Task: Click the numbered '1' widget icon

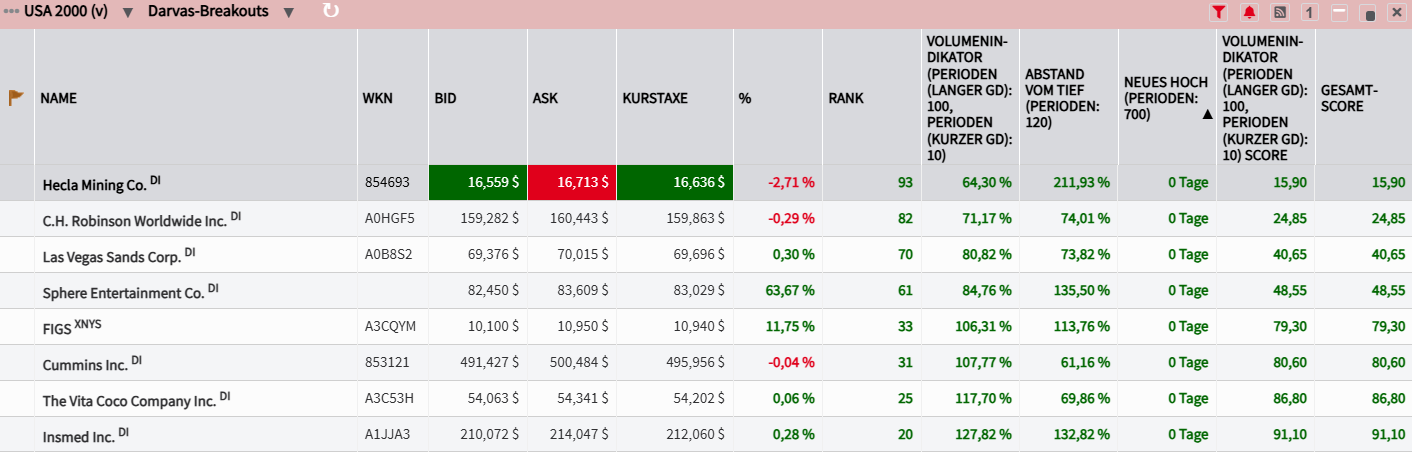Action: click(1309, 13)
